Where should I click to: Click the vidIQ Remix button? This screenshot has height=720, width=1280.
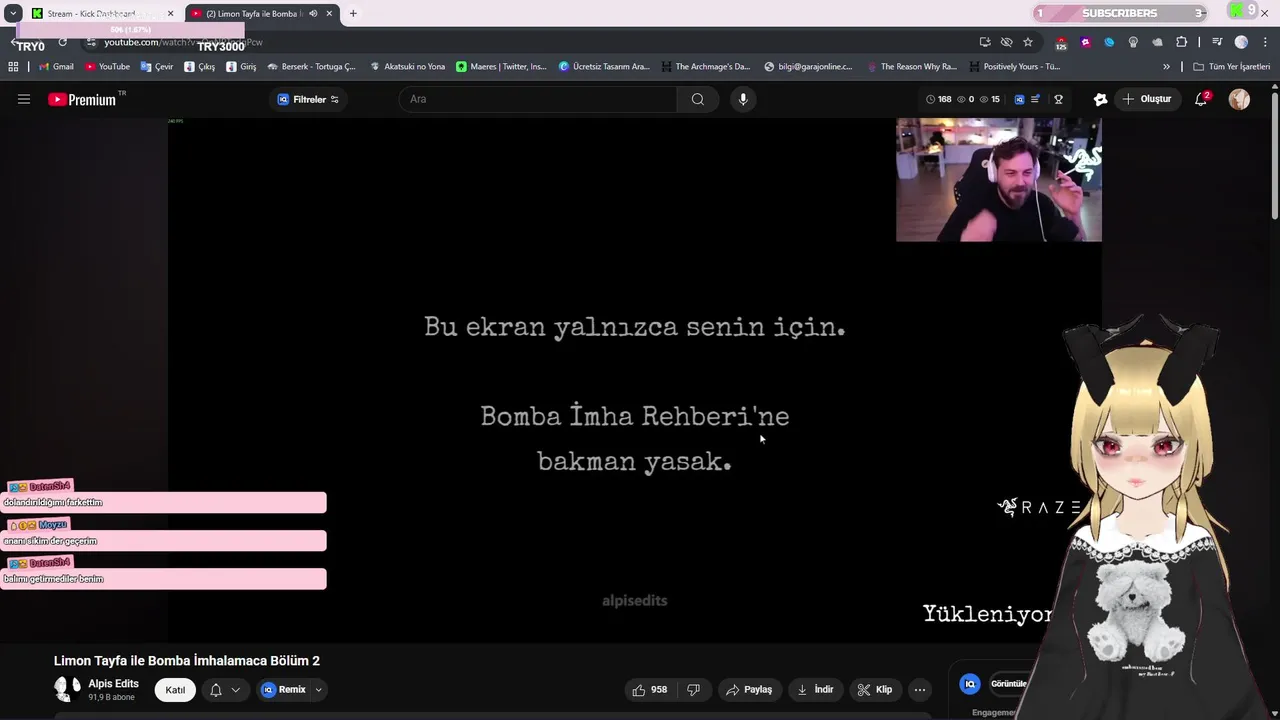(283, 690)
